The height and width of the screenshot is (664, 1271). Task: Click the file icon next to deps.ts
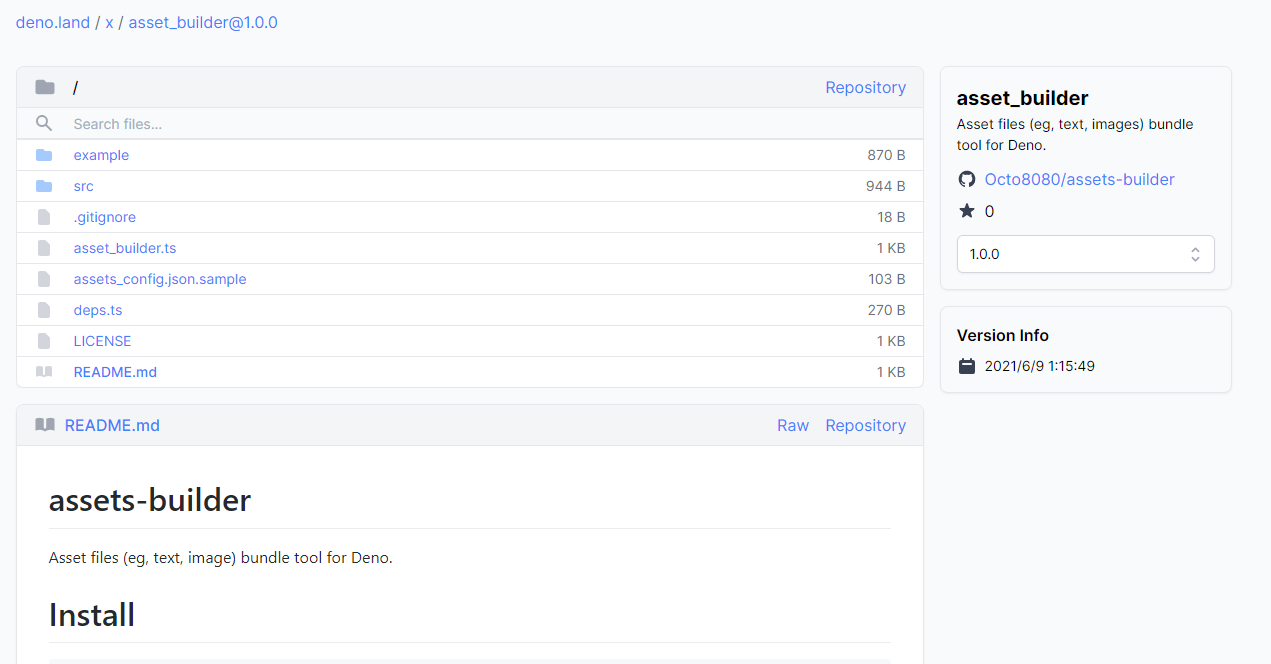[44, 310]
